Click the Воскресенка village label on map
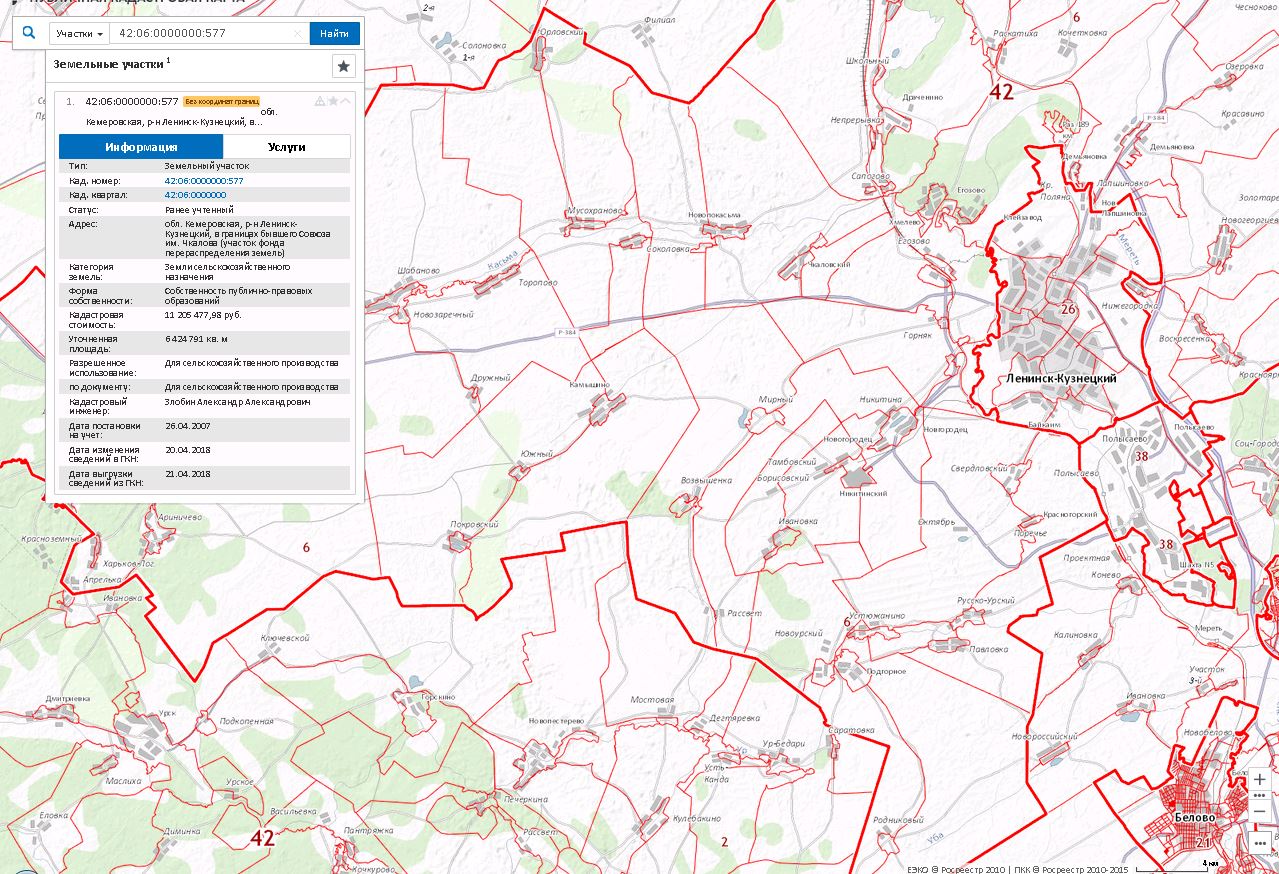The width and height of the screenshot is (1279, 874). [1184, 339]
